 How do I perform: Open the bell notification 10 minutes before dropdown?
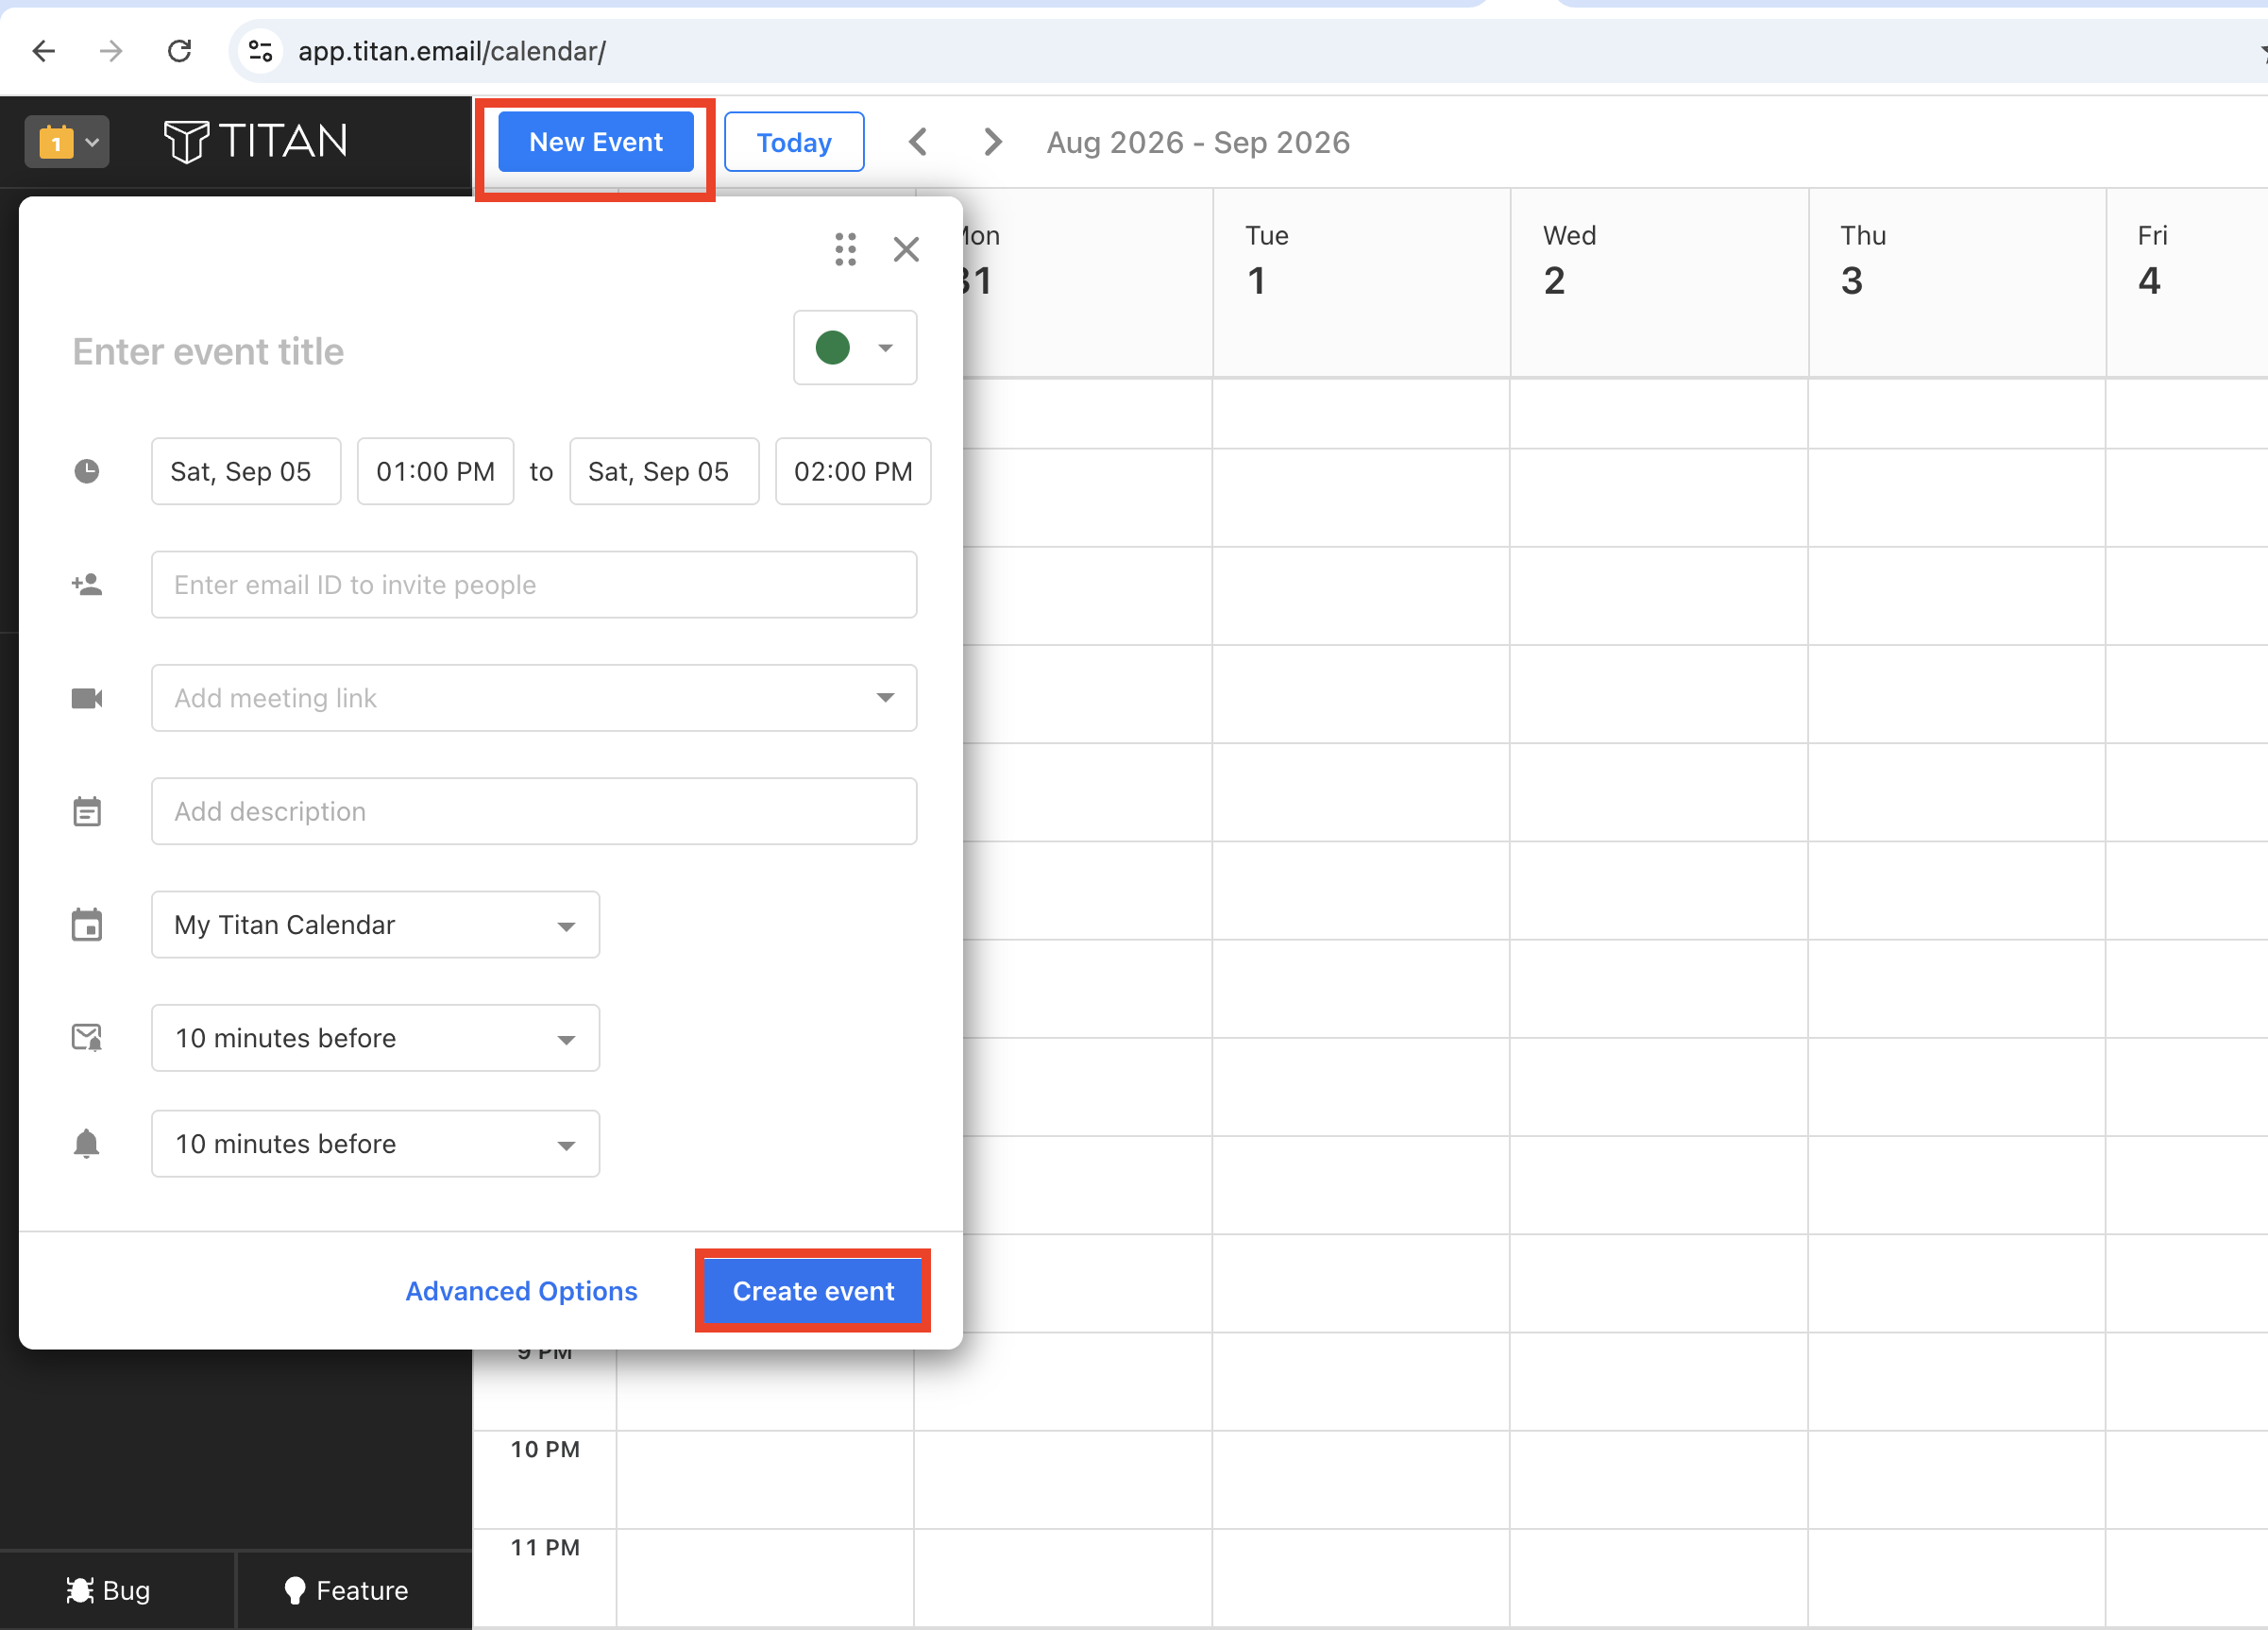[x=375, y=1143]
